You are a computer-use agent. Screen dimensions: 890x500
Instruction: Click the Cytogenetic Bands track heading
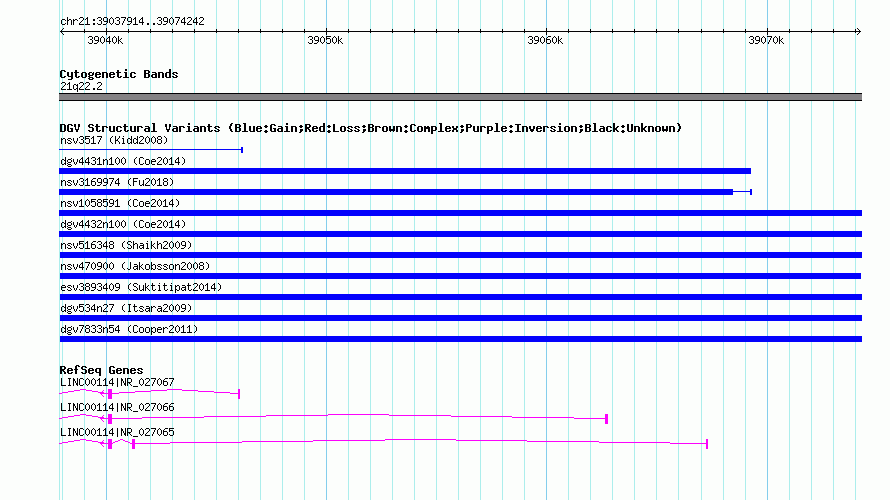coord(119,74)
